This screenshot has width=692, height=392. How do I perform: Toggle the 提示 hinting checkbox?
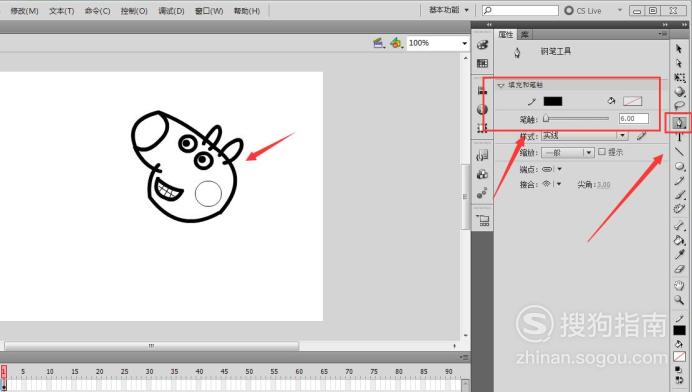[x=602, y=152]
